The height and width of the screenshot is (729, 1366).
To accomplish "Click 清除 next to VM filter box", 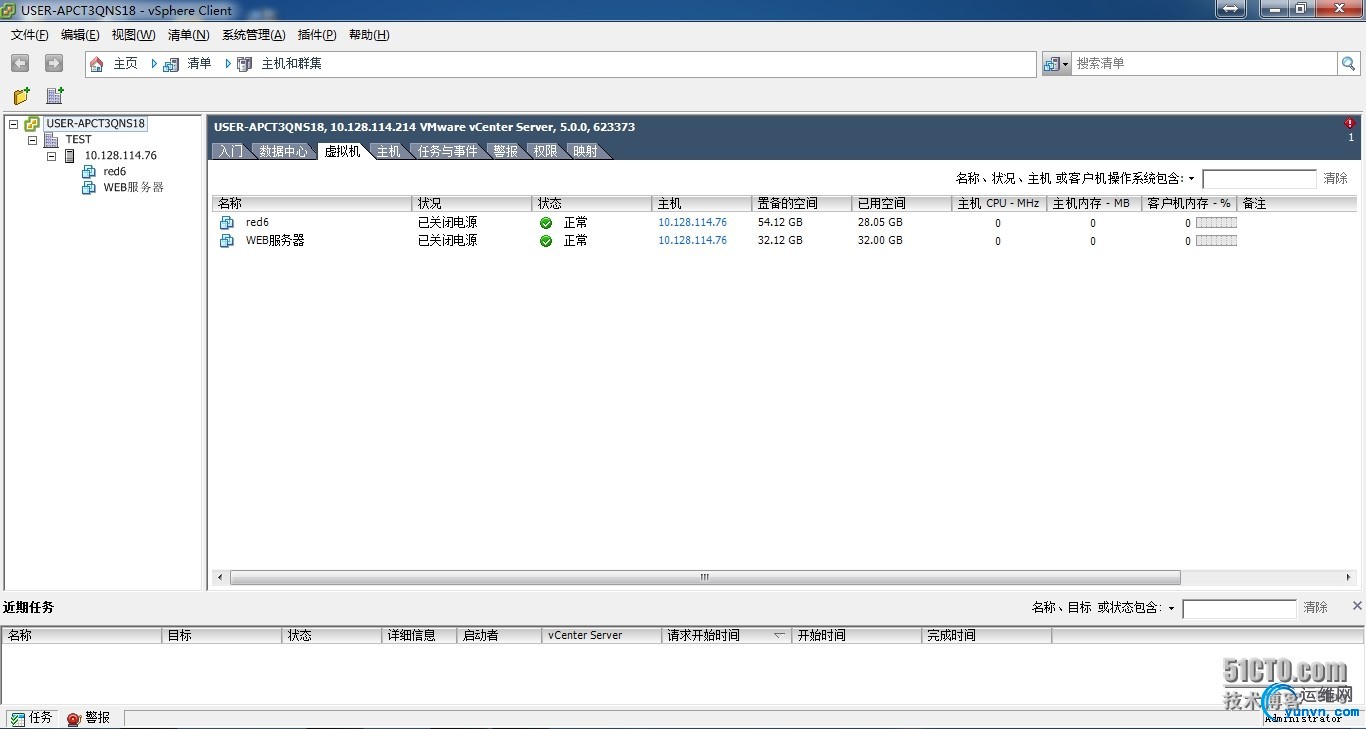I will pos(1335,179).
